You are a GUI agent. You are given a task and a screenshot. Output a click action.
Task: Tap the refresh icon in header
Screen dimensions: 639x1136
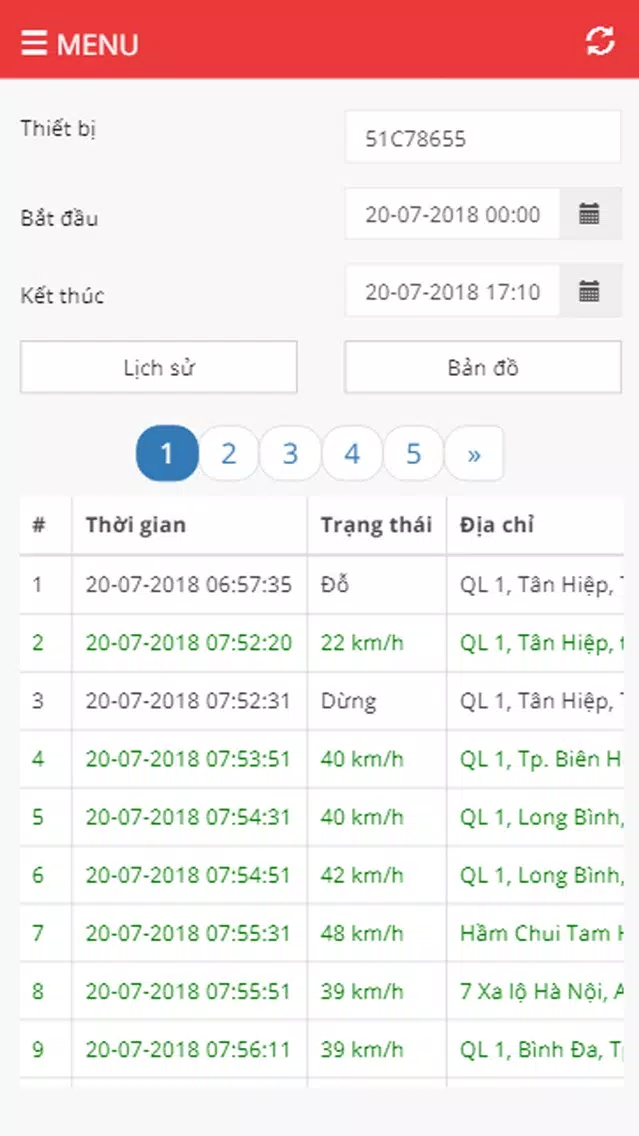tap(600, 41)
